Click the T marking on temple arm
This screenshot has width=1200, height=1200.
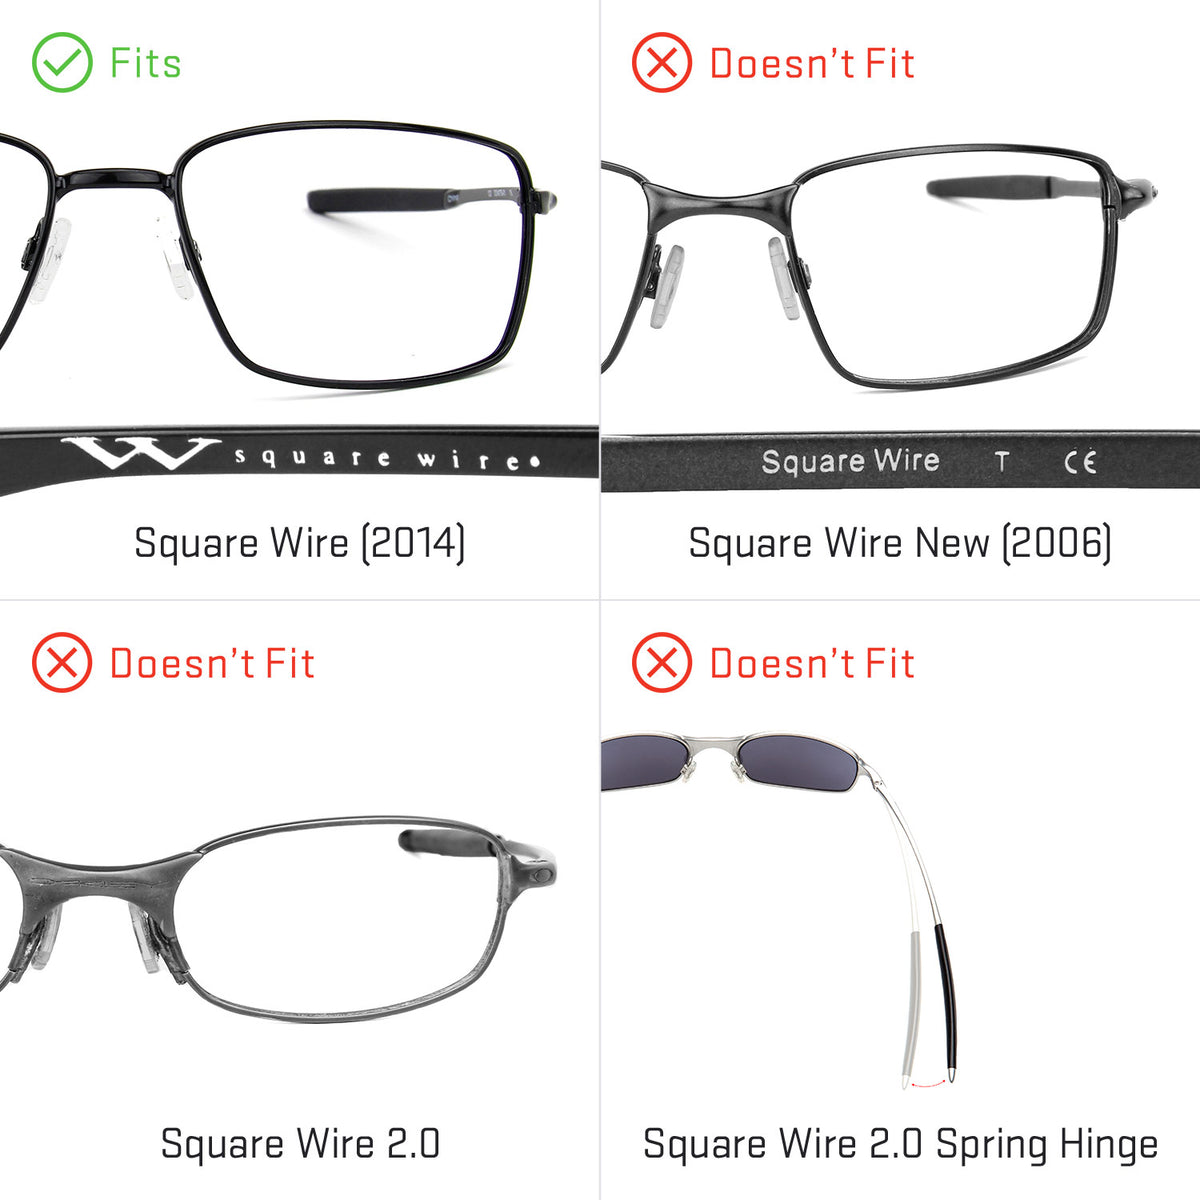[x=1001, y=461]
